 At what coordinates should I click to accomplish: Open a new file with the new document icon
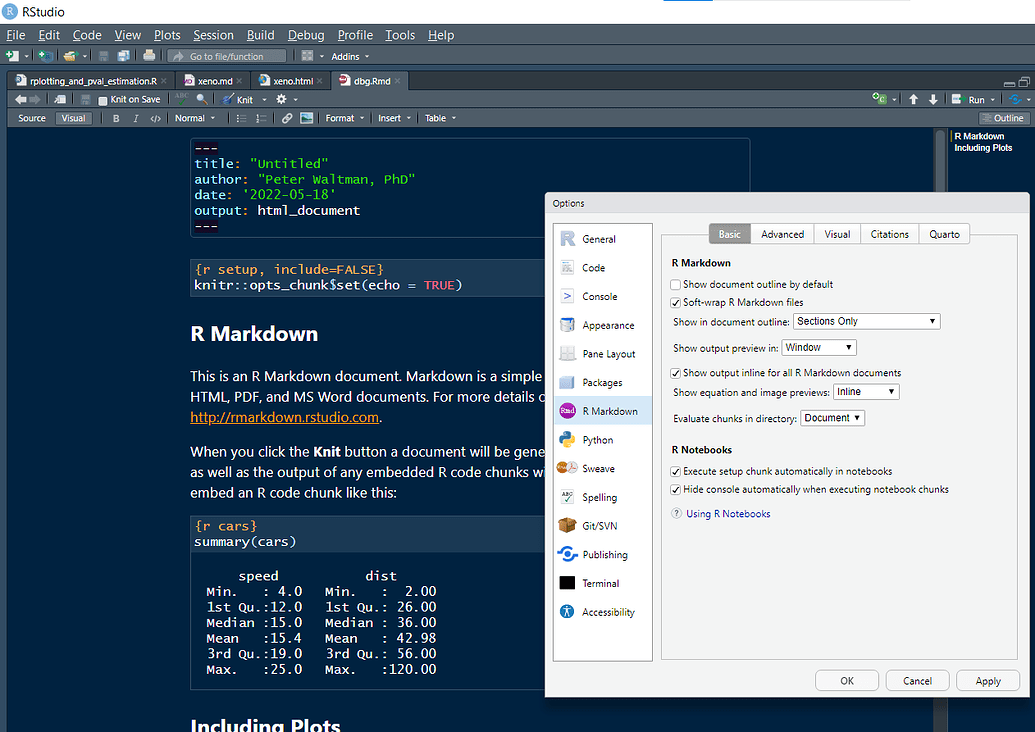tap(14, 56)
